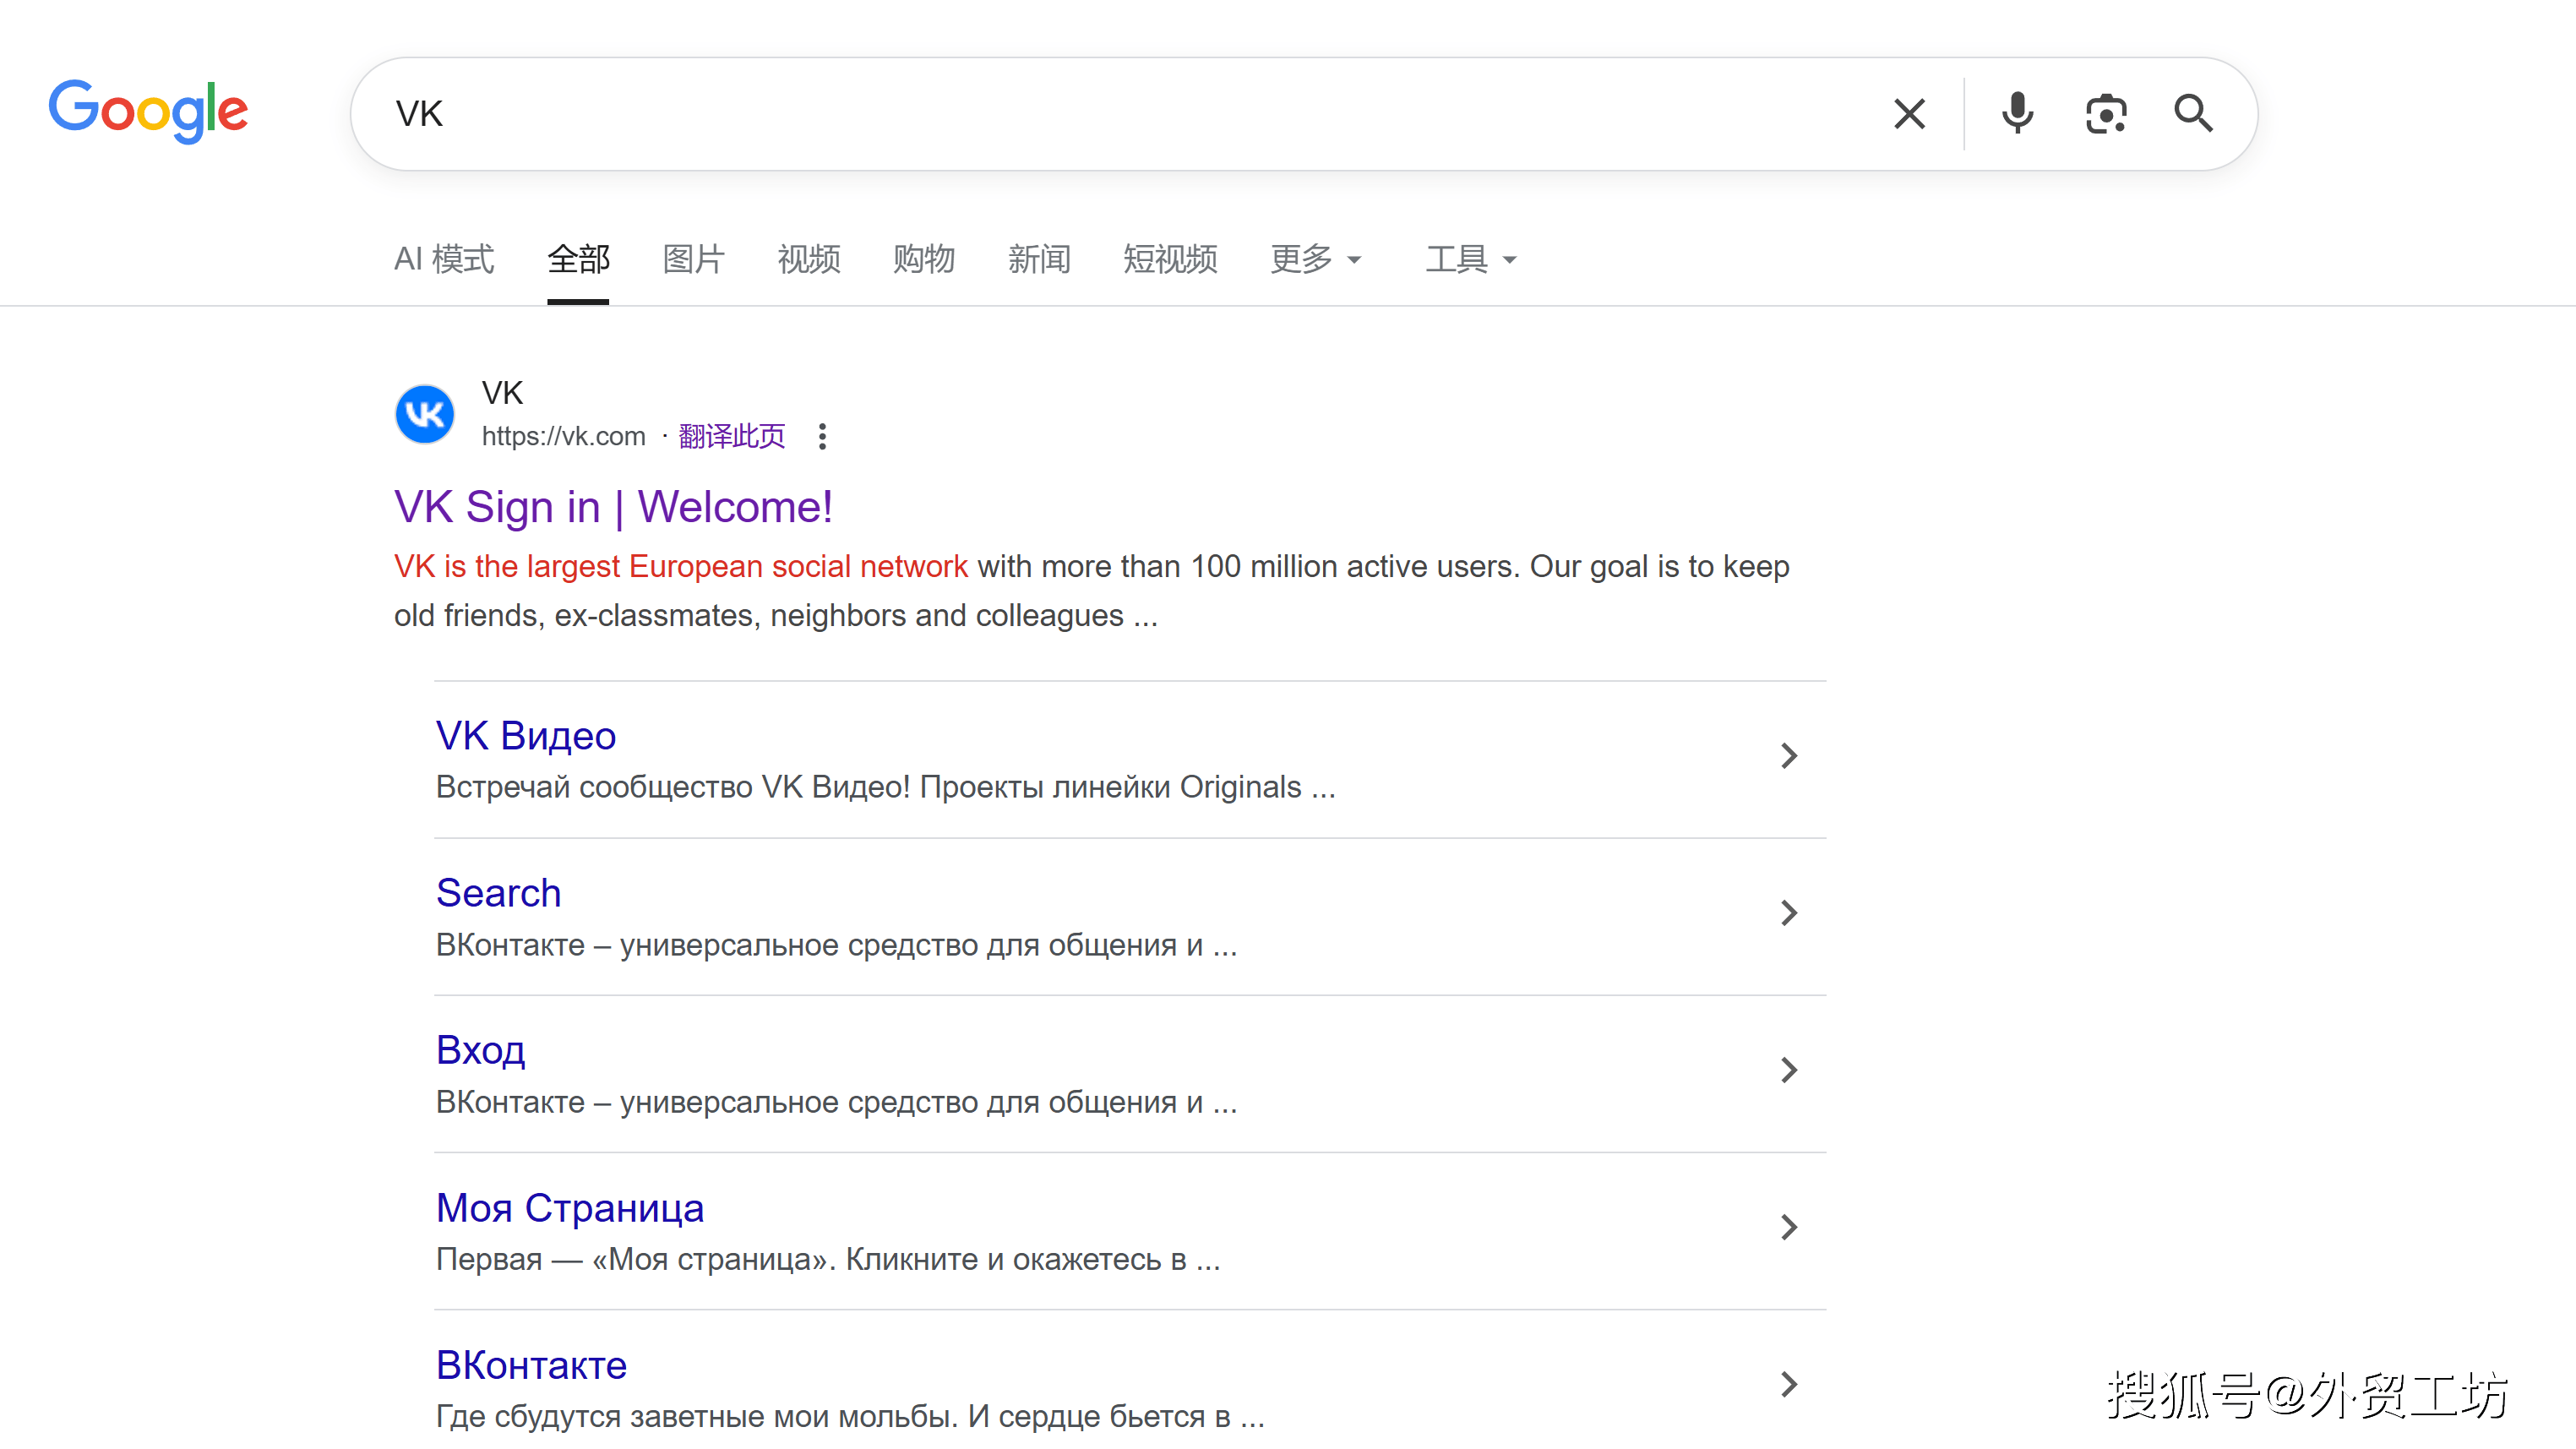
Task: Switch to the 图片 tab
Action: click(693, 259)
